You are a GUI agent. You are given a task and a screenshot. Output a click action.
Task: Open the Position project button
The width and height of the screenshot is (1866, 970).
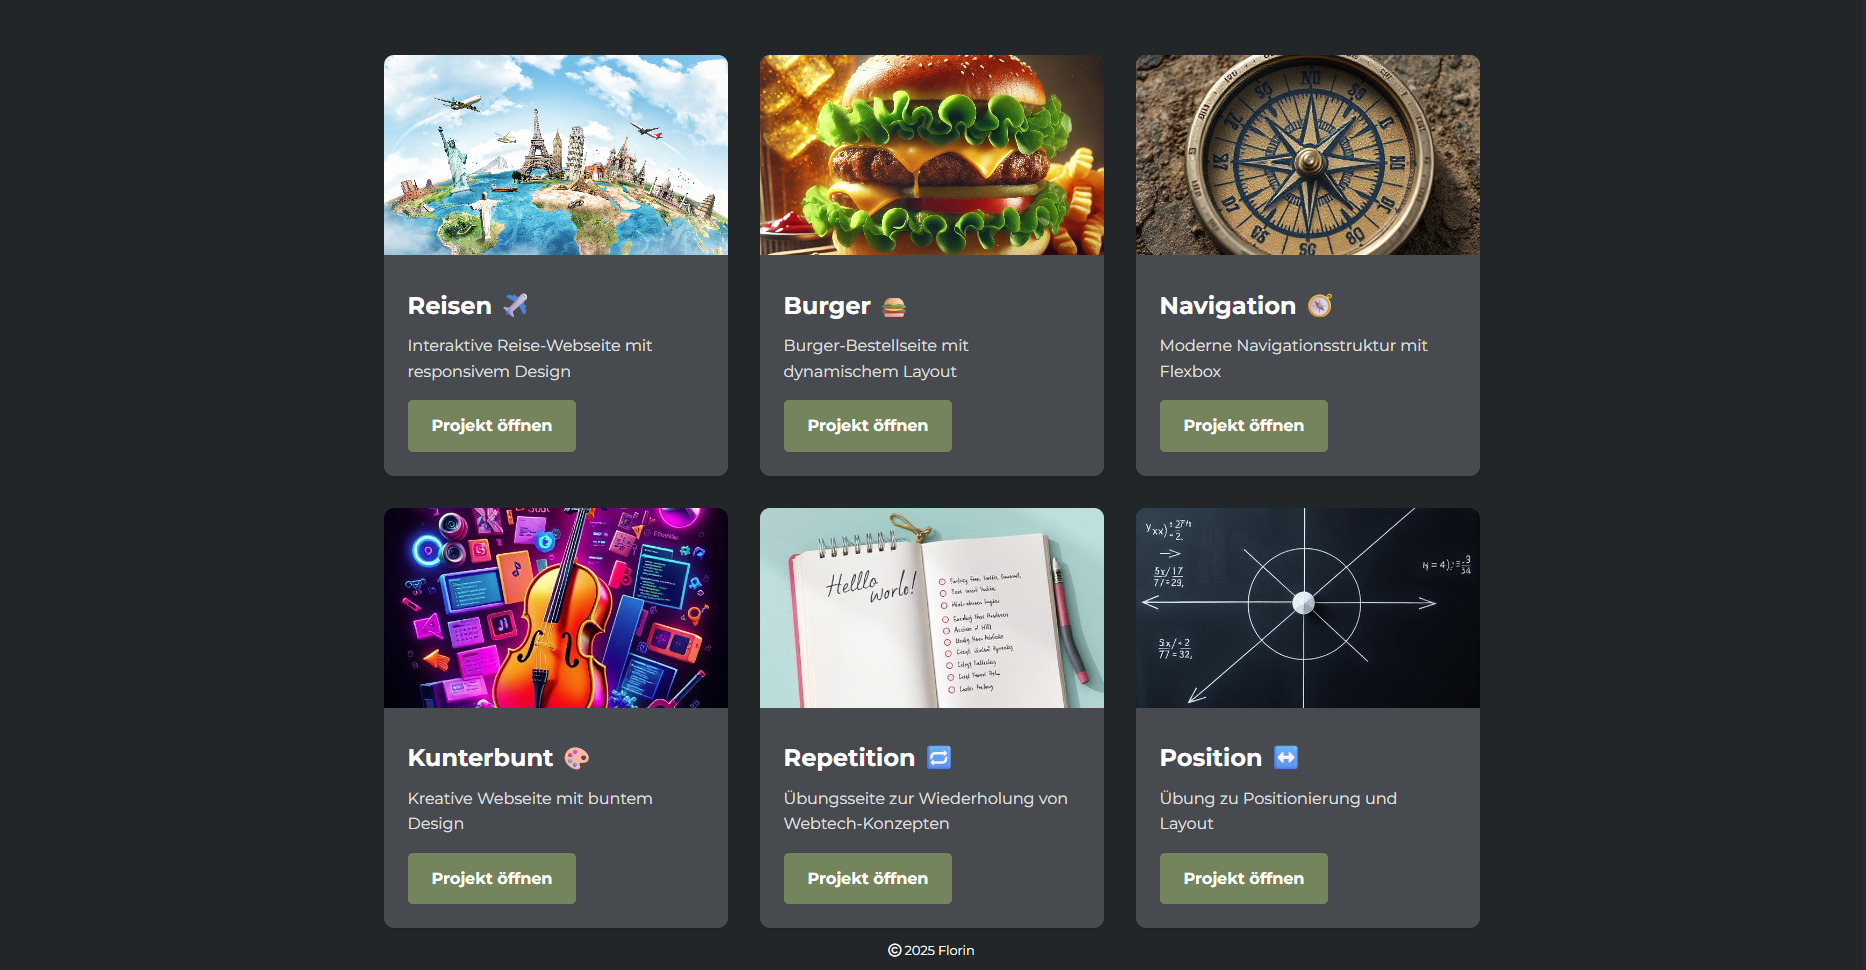coord(1244,879)
